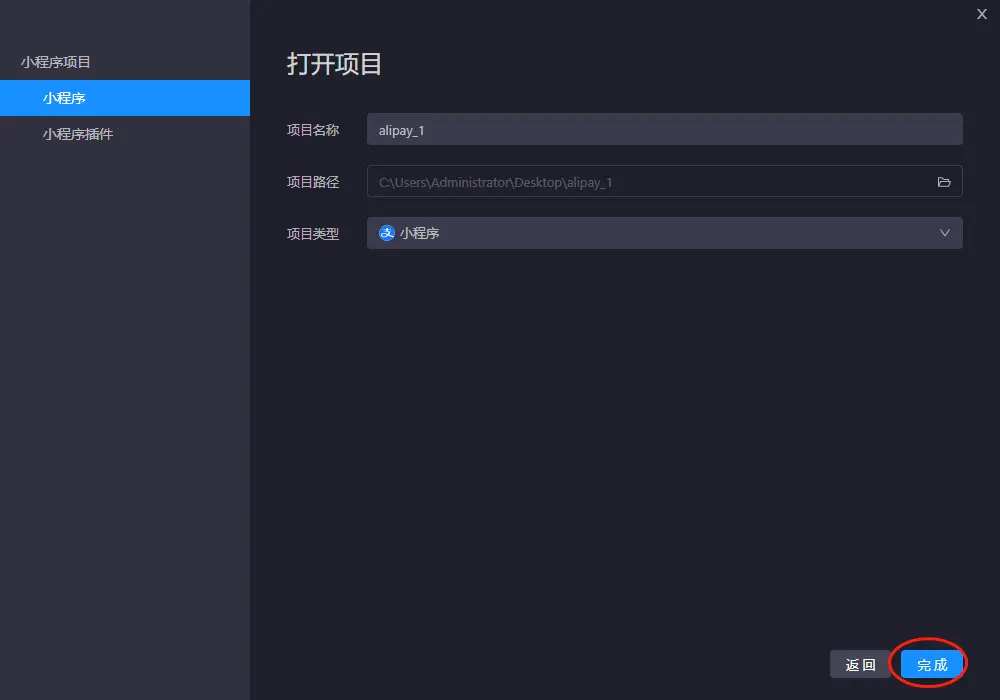Click the 项目名称 input field
The image size is (1000, 700).
(665, 129)
